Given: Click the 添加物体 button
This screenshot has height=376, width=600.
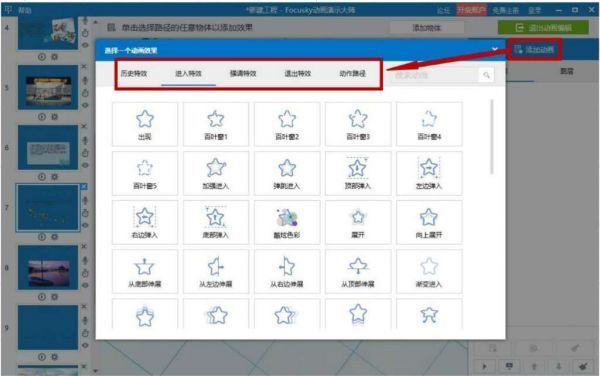Looking at the screenshot, I should point(427,28).
